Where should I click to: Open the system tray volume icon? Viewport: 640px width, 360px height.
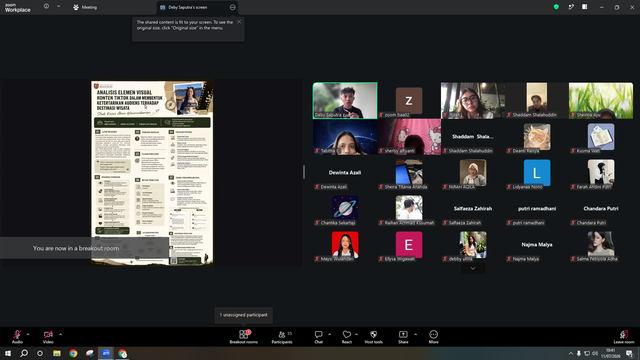click(595, 353)
